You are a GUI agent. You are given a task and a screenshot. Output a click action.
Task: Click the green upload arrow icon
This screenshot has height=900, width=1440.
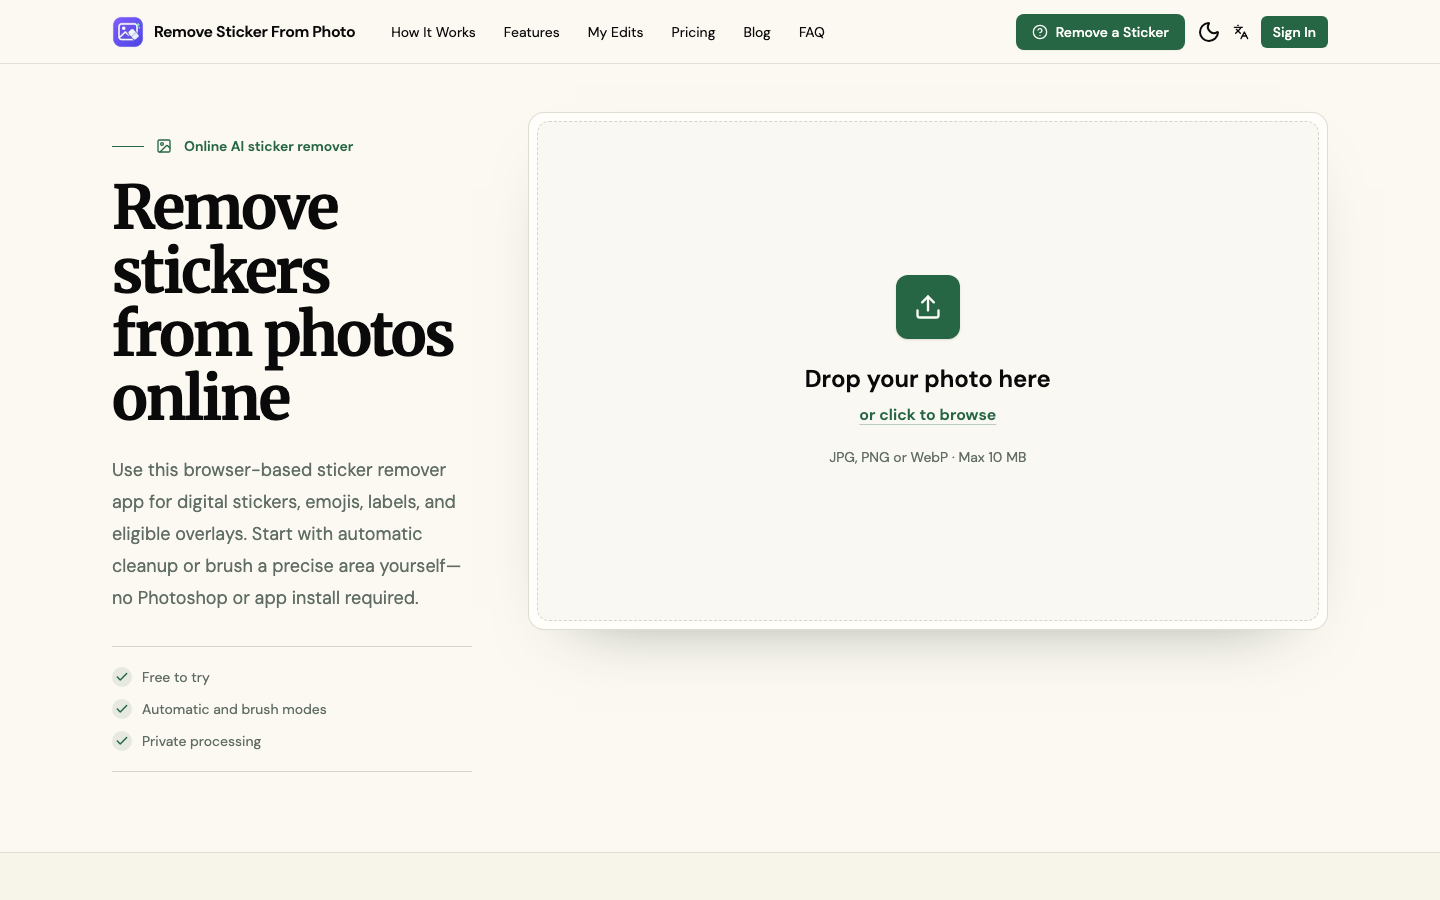click(928, 307)
